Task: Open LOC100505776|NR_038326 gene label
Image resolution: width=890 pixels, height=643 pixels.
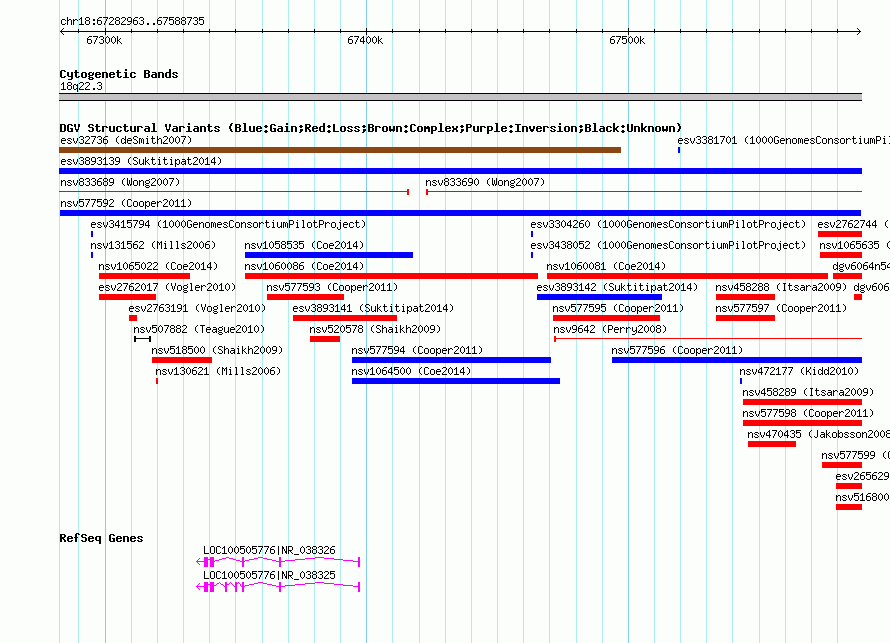Action: [269, 550]
